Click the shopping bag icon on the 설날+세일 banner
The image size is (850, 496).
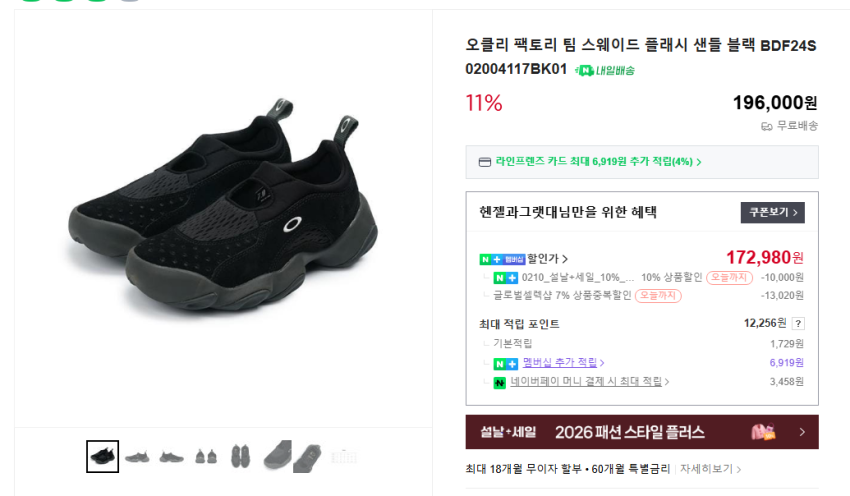[x=763, y=432]
